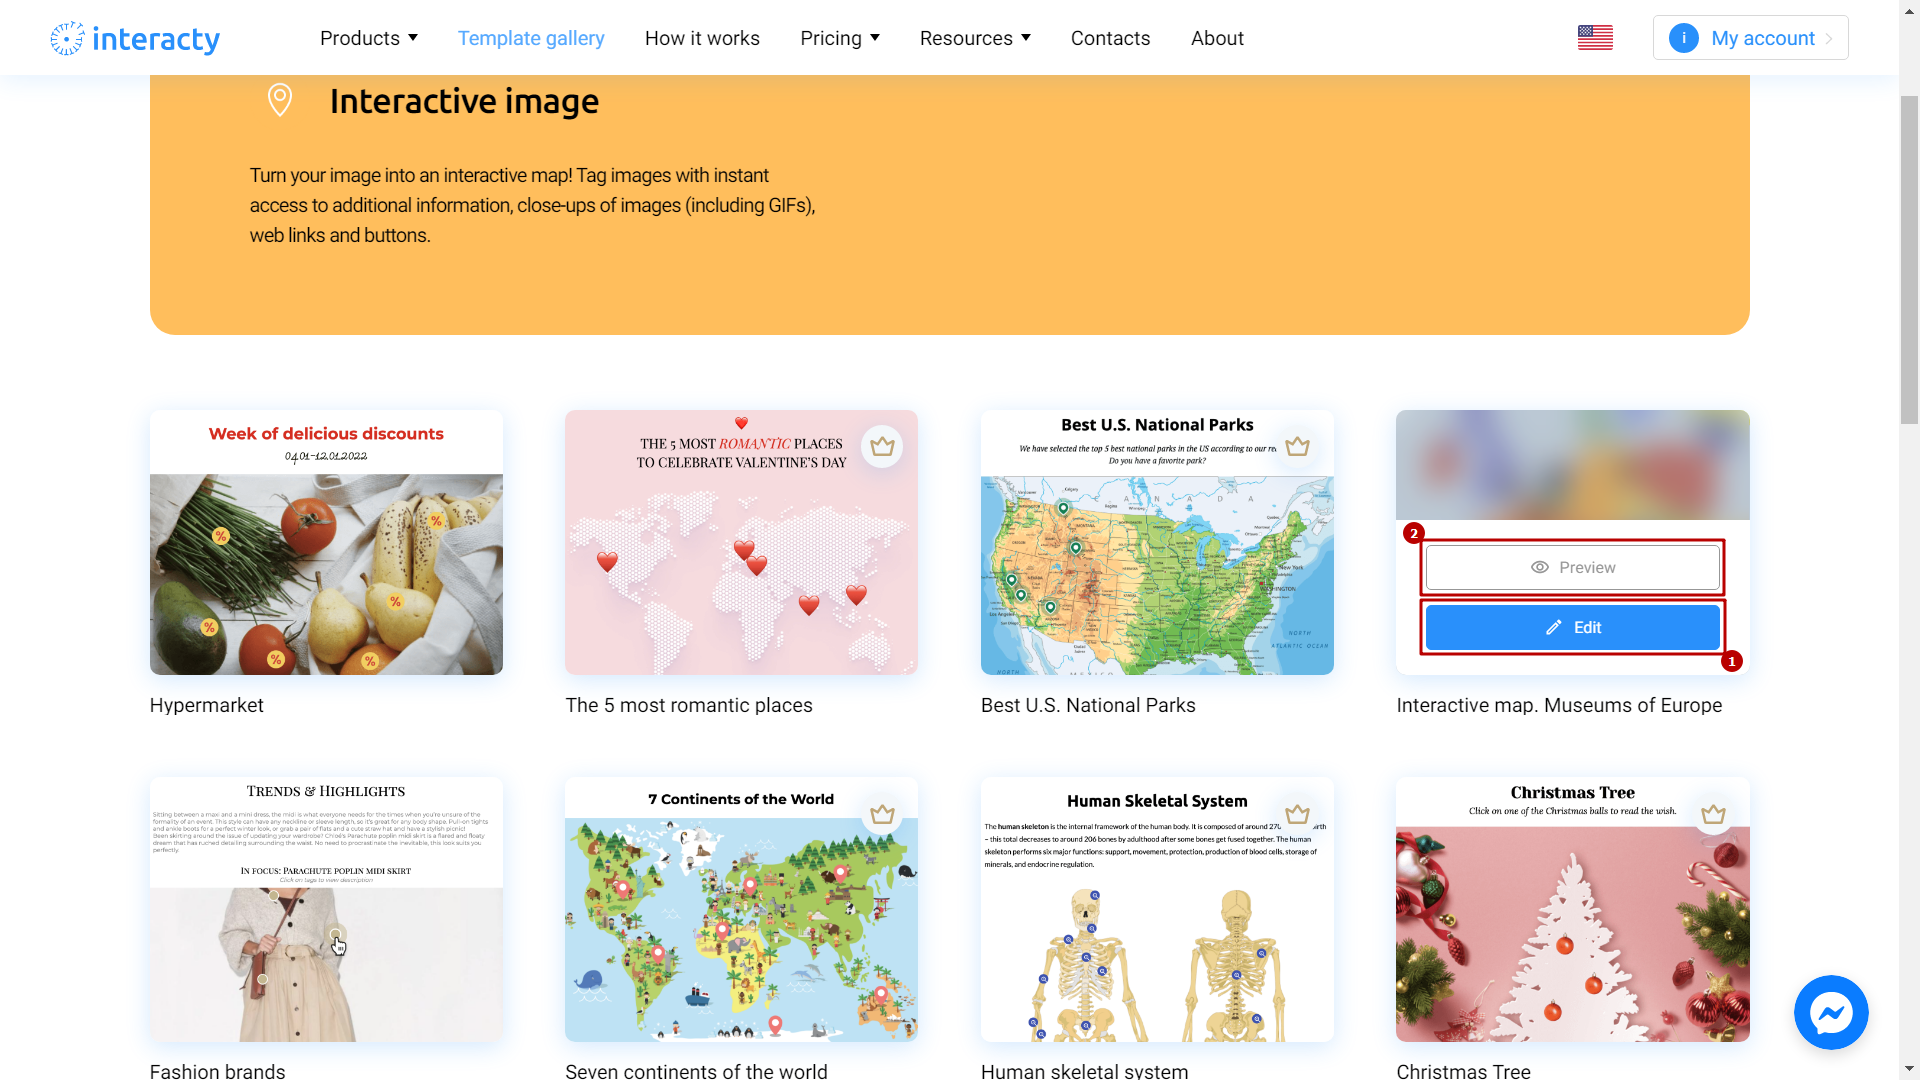1920x1080 pixels.
Task: Select the US flag language toggle
Action: (x=1596, y=36)
